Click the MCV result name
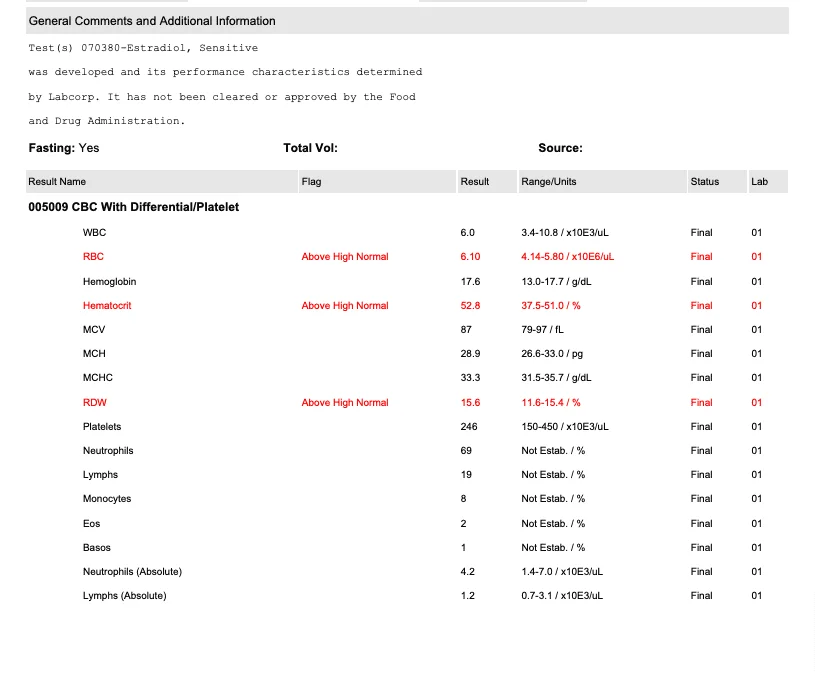The height and width of the screenshot is (694, 815). click(94, 329)
